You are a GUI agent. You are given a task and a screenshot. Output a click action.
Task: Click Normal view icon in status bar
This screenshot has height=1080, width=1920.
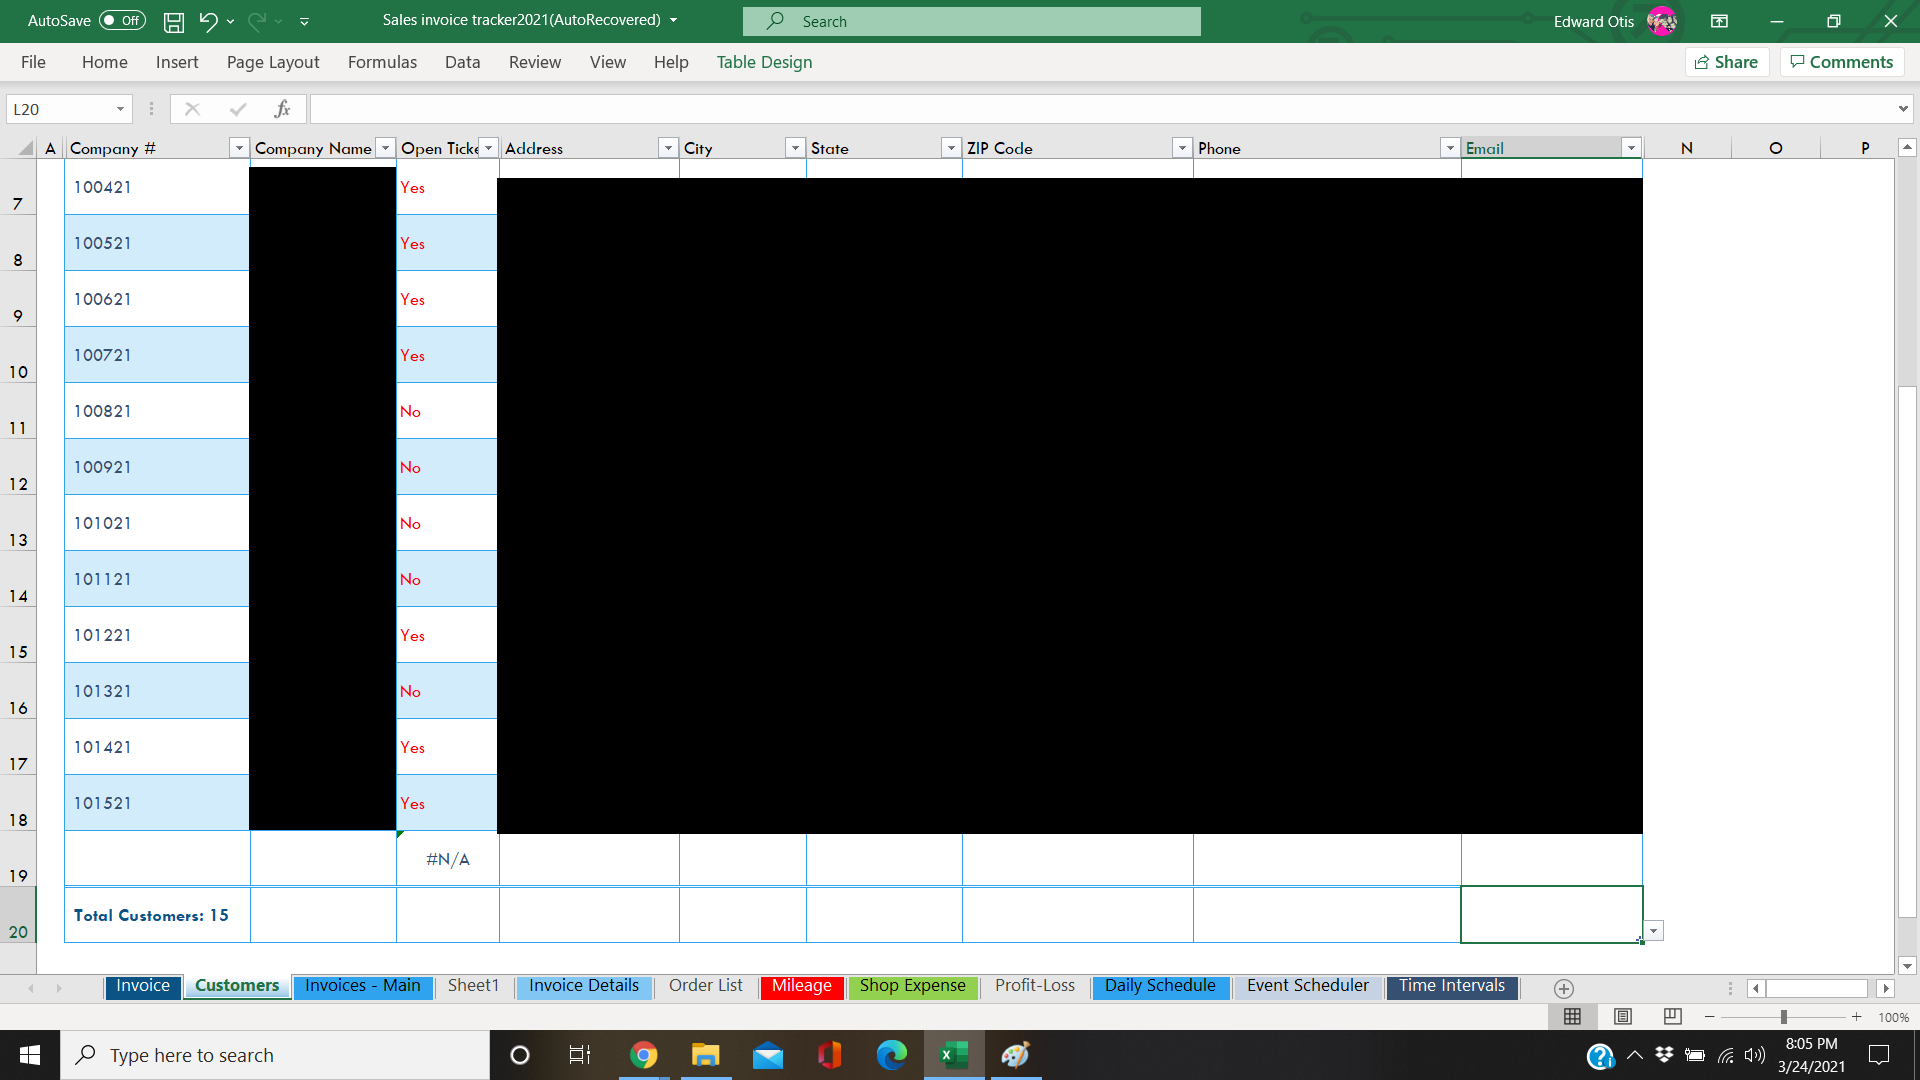(1572, 1017)
